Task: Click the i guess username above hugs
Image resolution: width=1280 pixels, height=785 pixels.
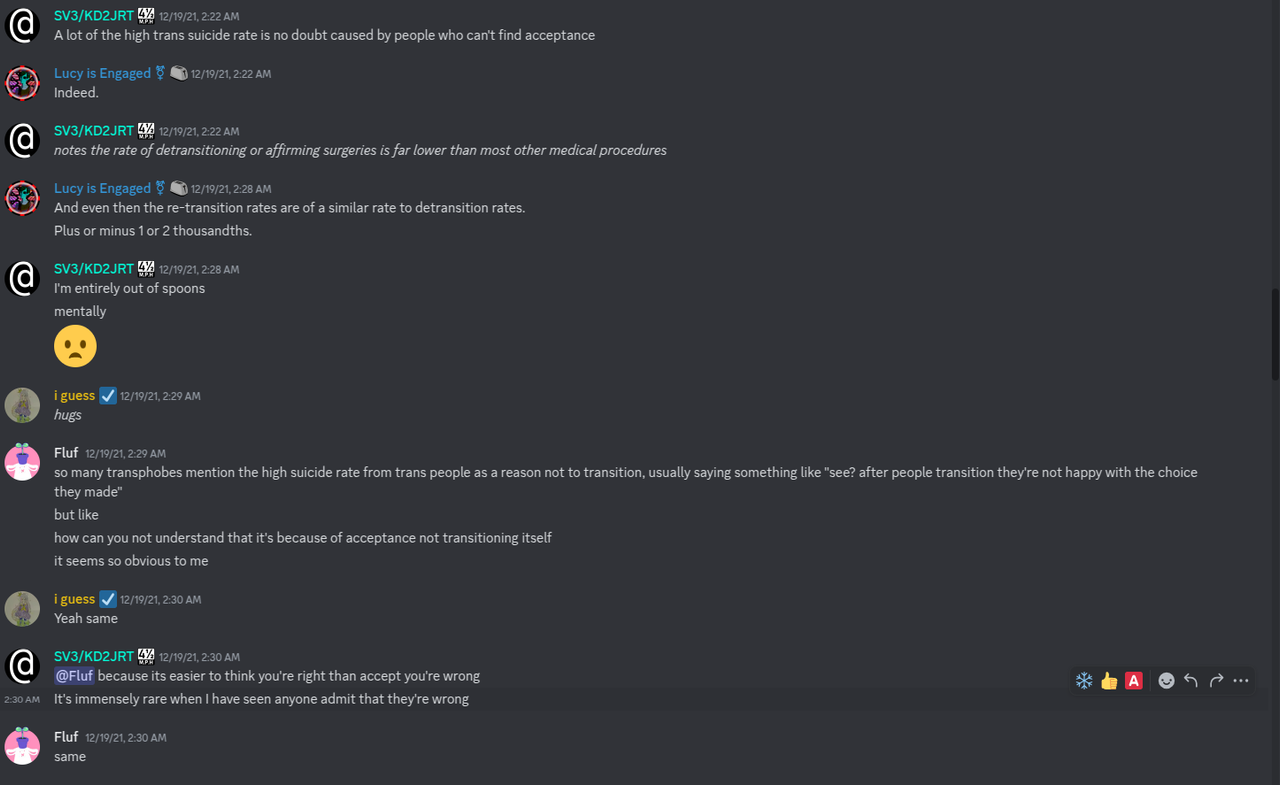Action: [74, 396]
